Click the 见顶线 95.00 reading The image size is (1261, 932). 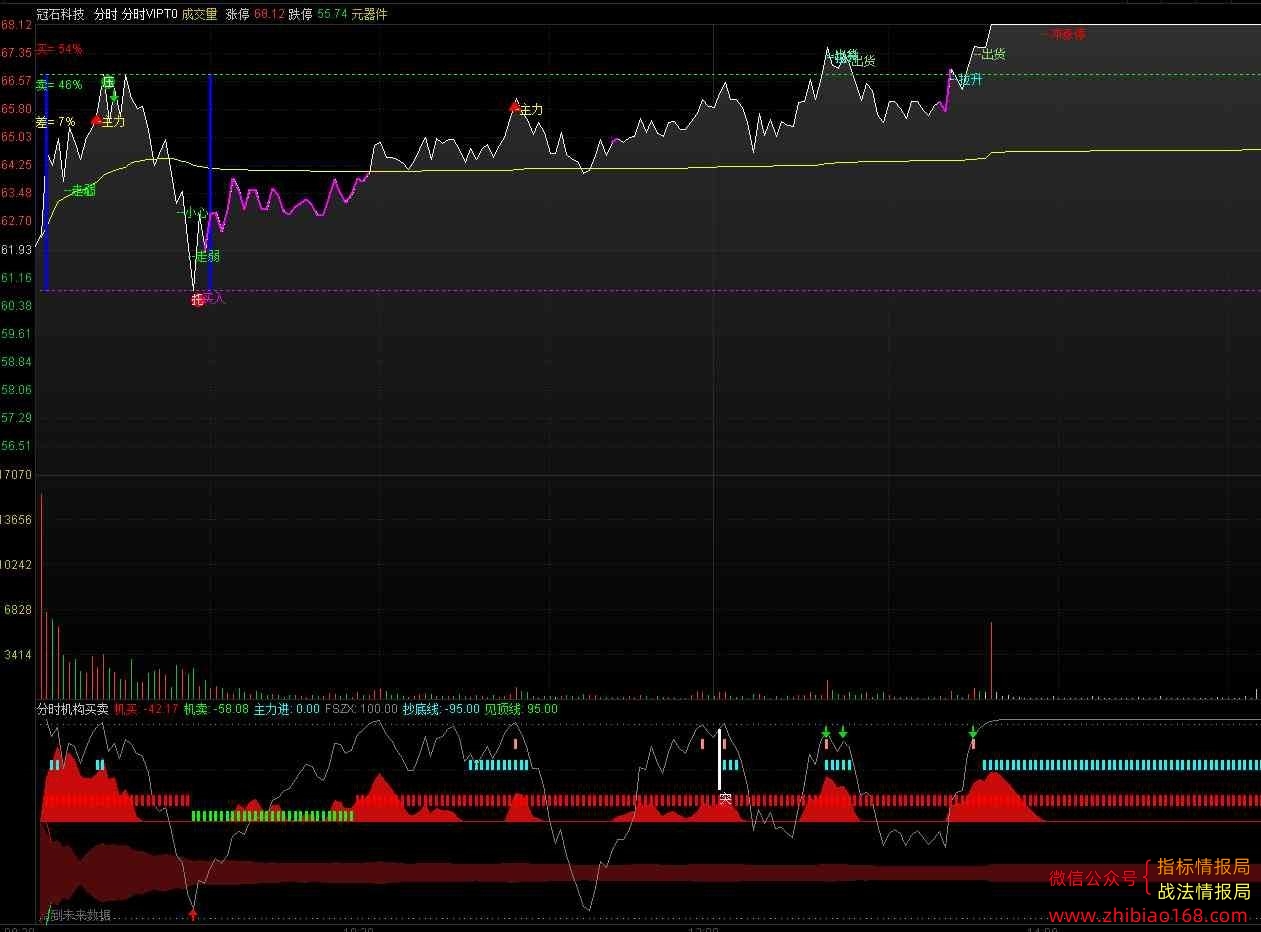click(521, 709)
